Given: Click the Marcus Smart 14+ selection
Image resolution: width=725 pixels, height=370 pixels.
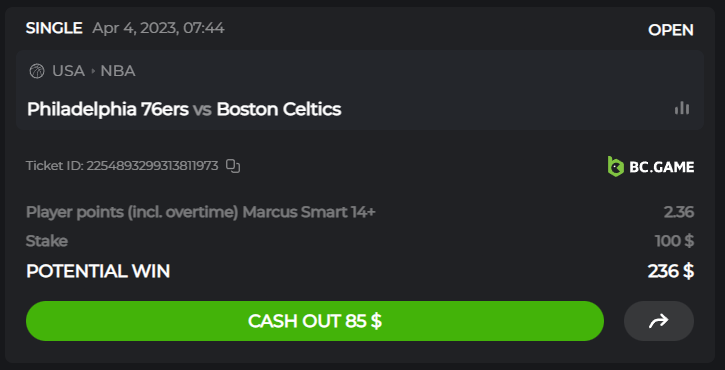Looking at the screenshot, I should [x=309, y=212].
